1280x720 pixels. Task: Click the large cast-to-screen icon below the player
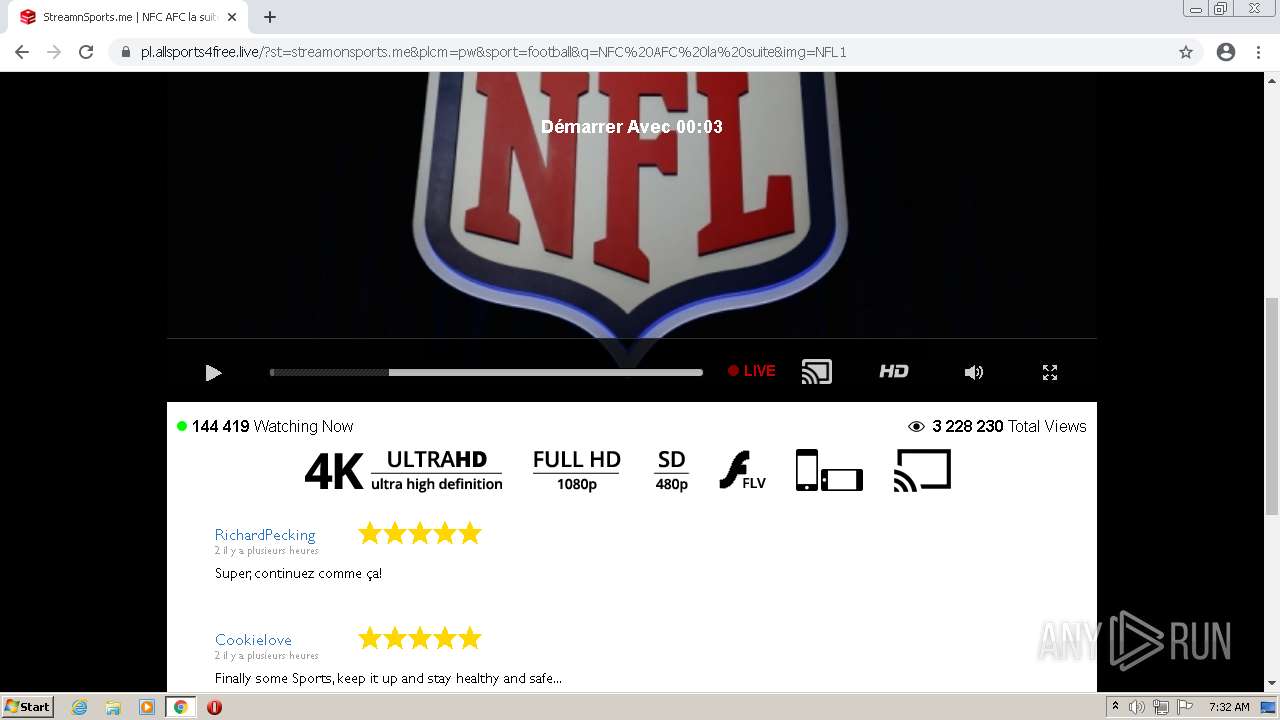click(922, 470)
